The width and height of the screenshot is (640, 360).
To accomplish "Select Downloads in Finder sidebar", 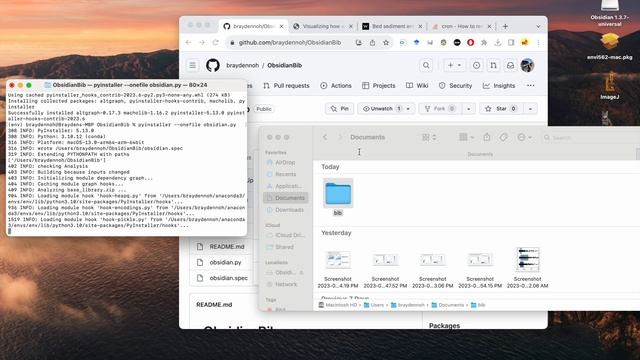I will pos(285,210).
